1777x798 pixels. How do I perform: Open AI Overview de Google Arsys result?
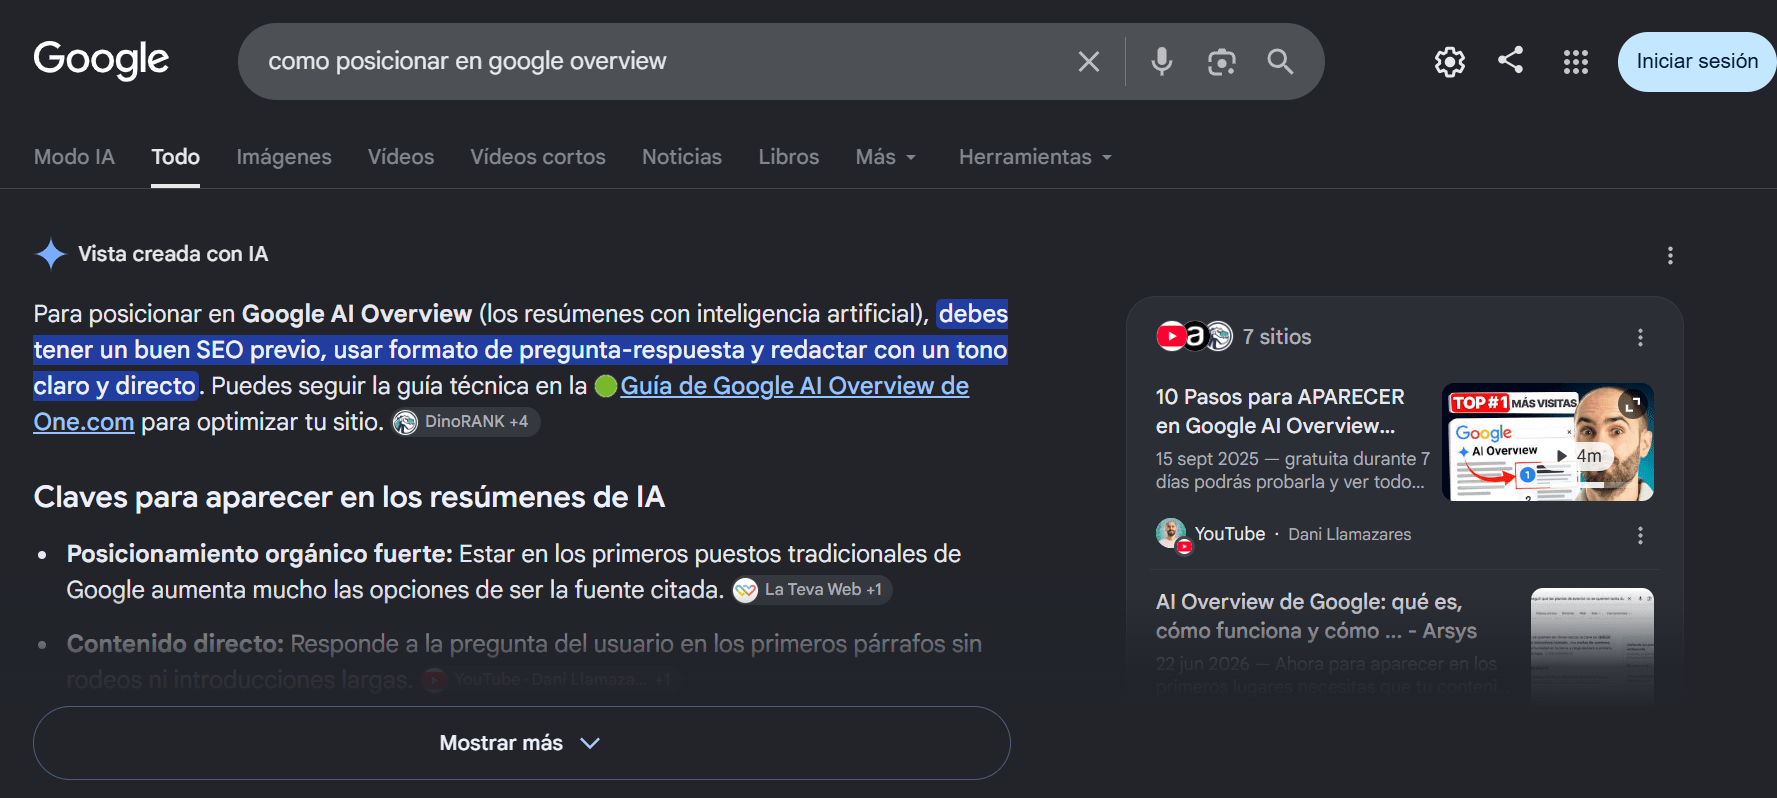click(1316, 616)
